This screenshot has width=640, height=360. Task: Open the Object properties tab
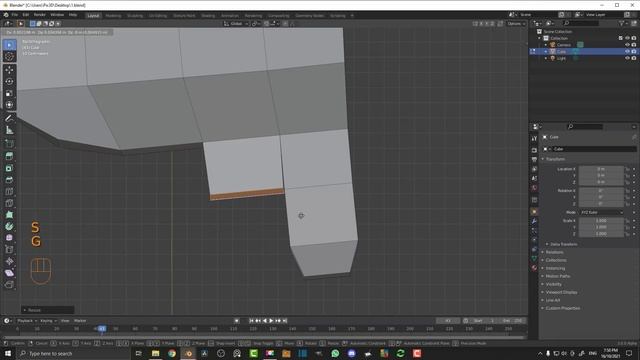pos(534,212)
